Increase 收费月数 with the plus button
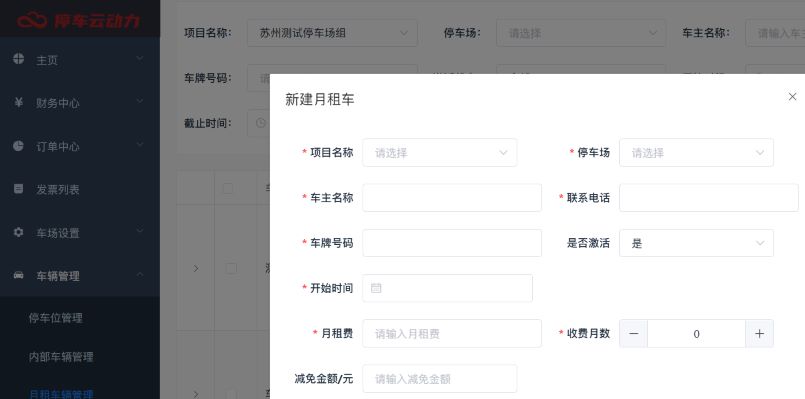 click(759, 334)
